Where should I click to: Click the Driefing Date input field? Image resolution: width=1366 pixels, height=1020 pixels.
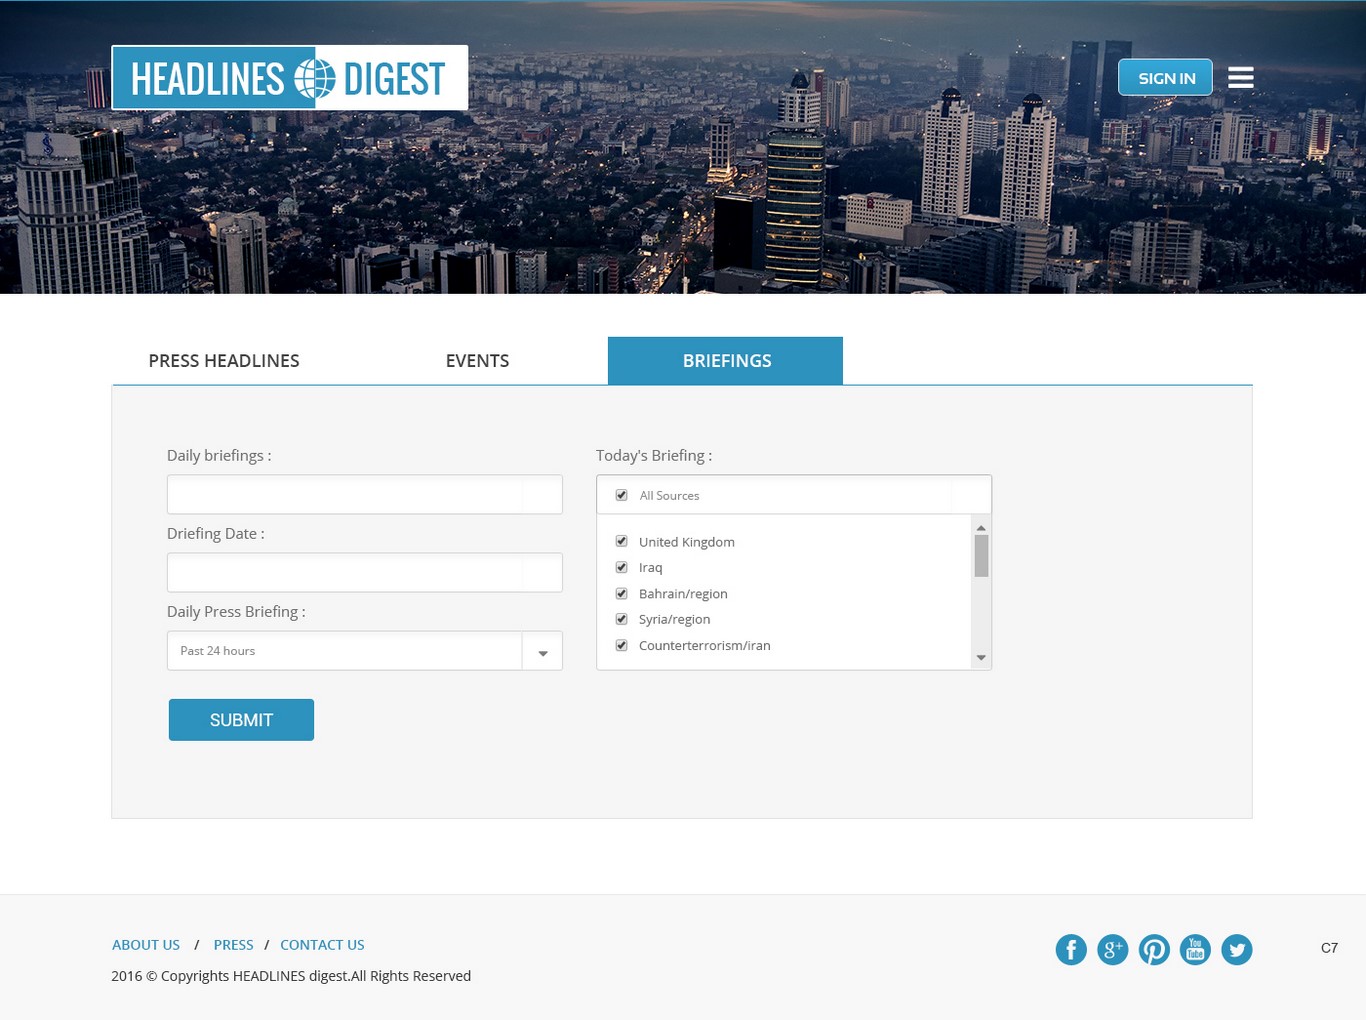365,573
